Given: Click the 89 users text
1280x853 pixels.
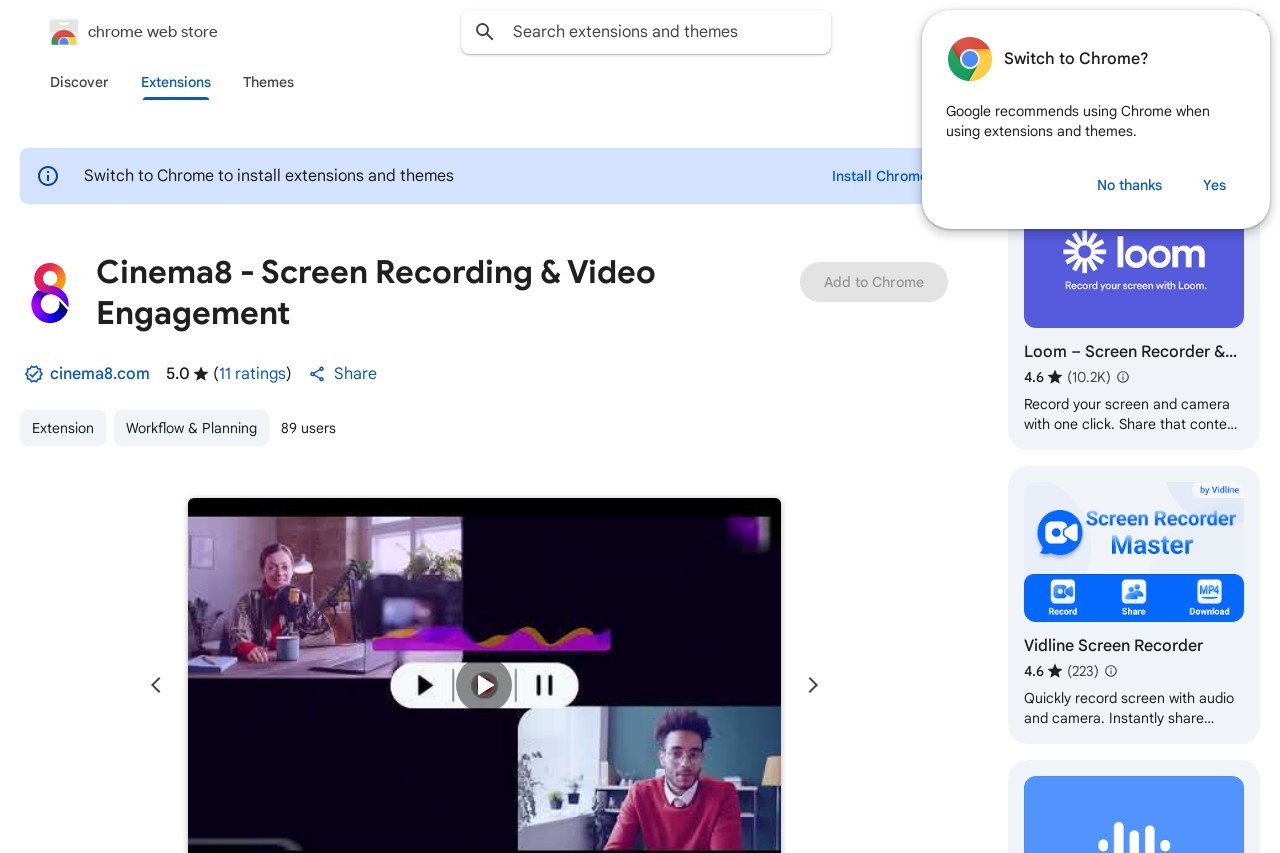Looking at the screenshot, I should (308, 428).
